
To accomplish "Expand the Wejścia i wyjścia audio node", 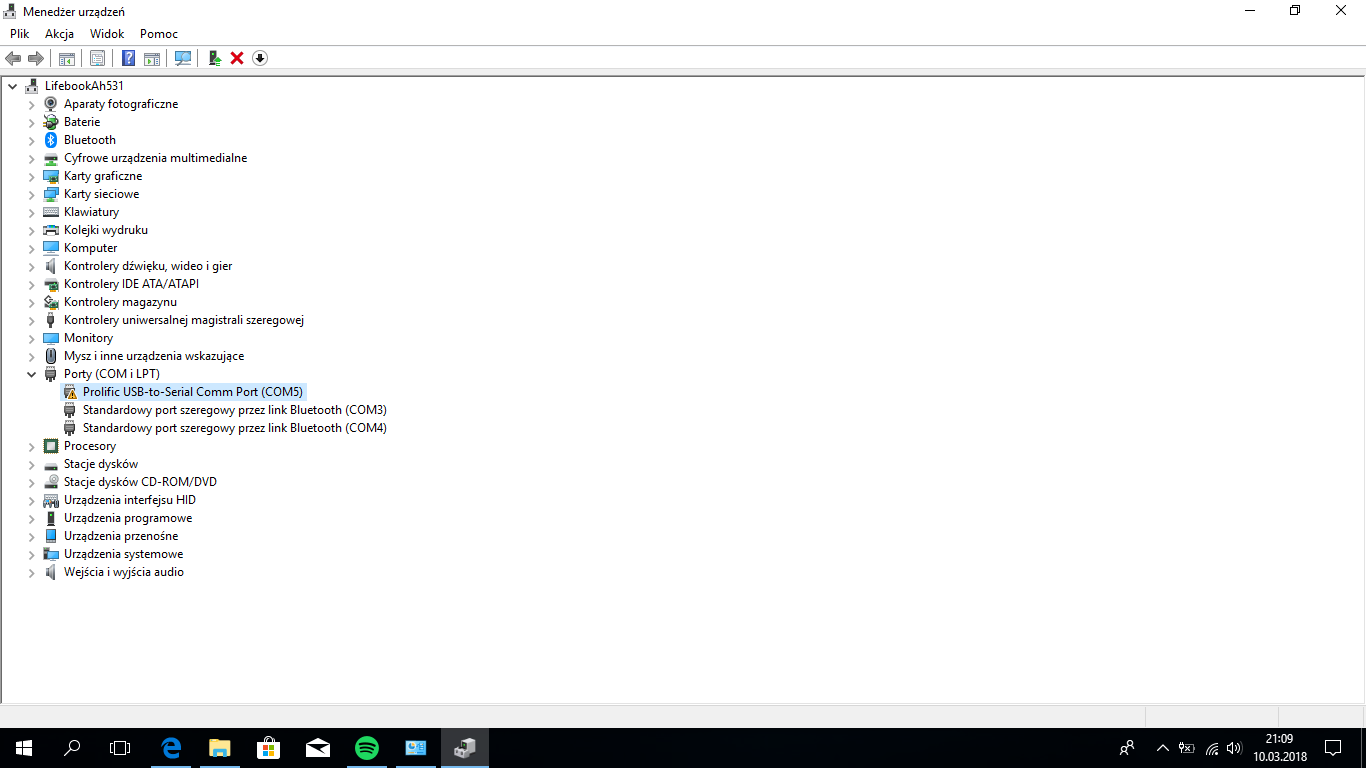I will pyautogui.click(x=32, y=572).
